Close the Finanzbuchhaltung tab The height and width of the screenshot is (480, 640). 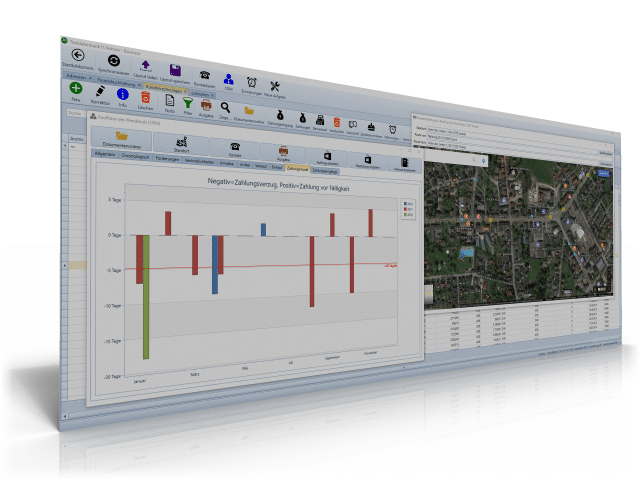pos(139,84)
